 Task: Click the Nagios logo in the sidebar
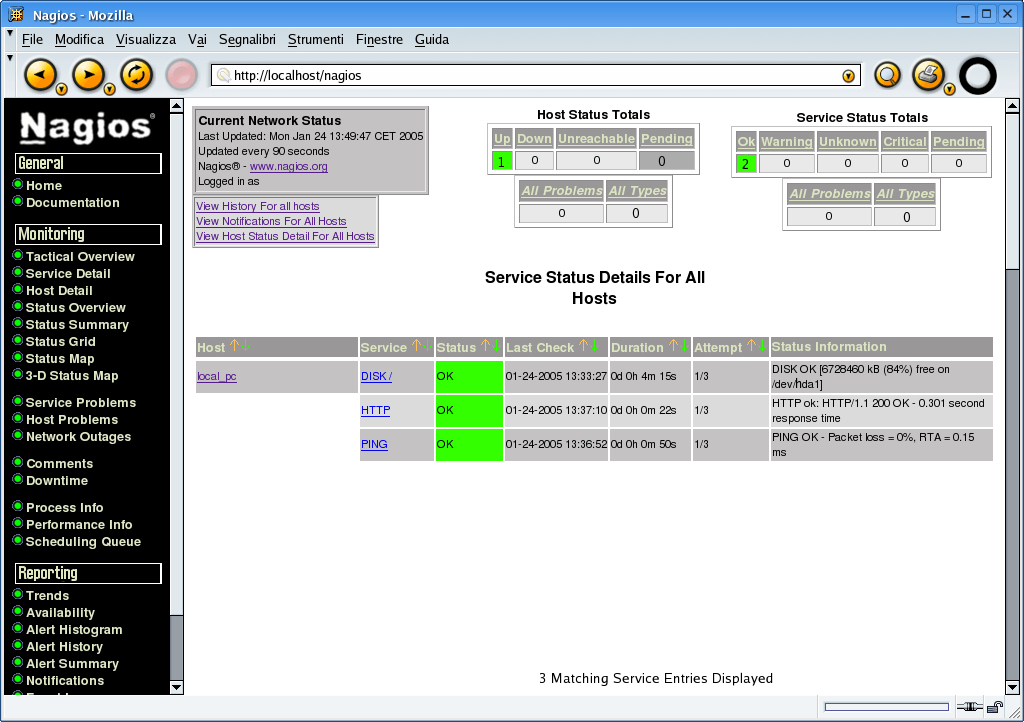[x=88, y=127]
